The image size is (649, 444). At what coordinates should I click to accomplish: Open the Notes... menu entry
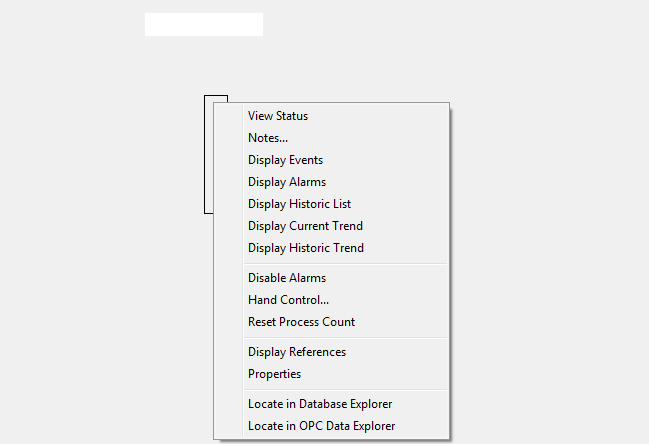point(268,138)
